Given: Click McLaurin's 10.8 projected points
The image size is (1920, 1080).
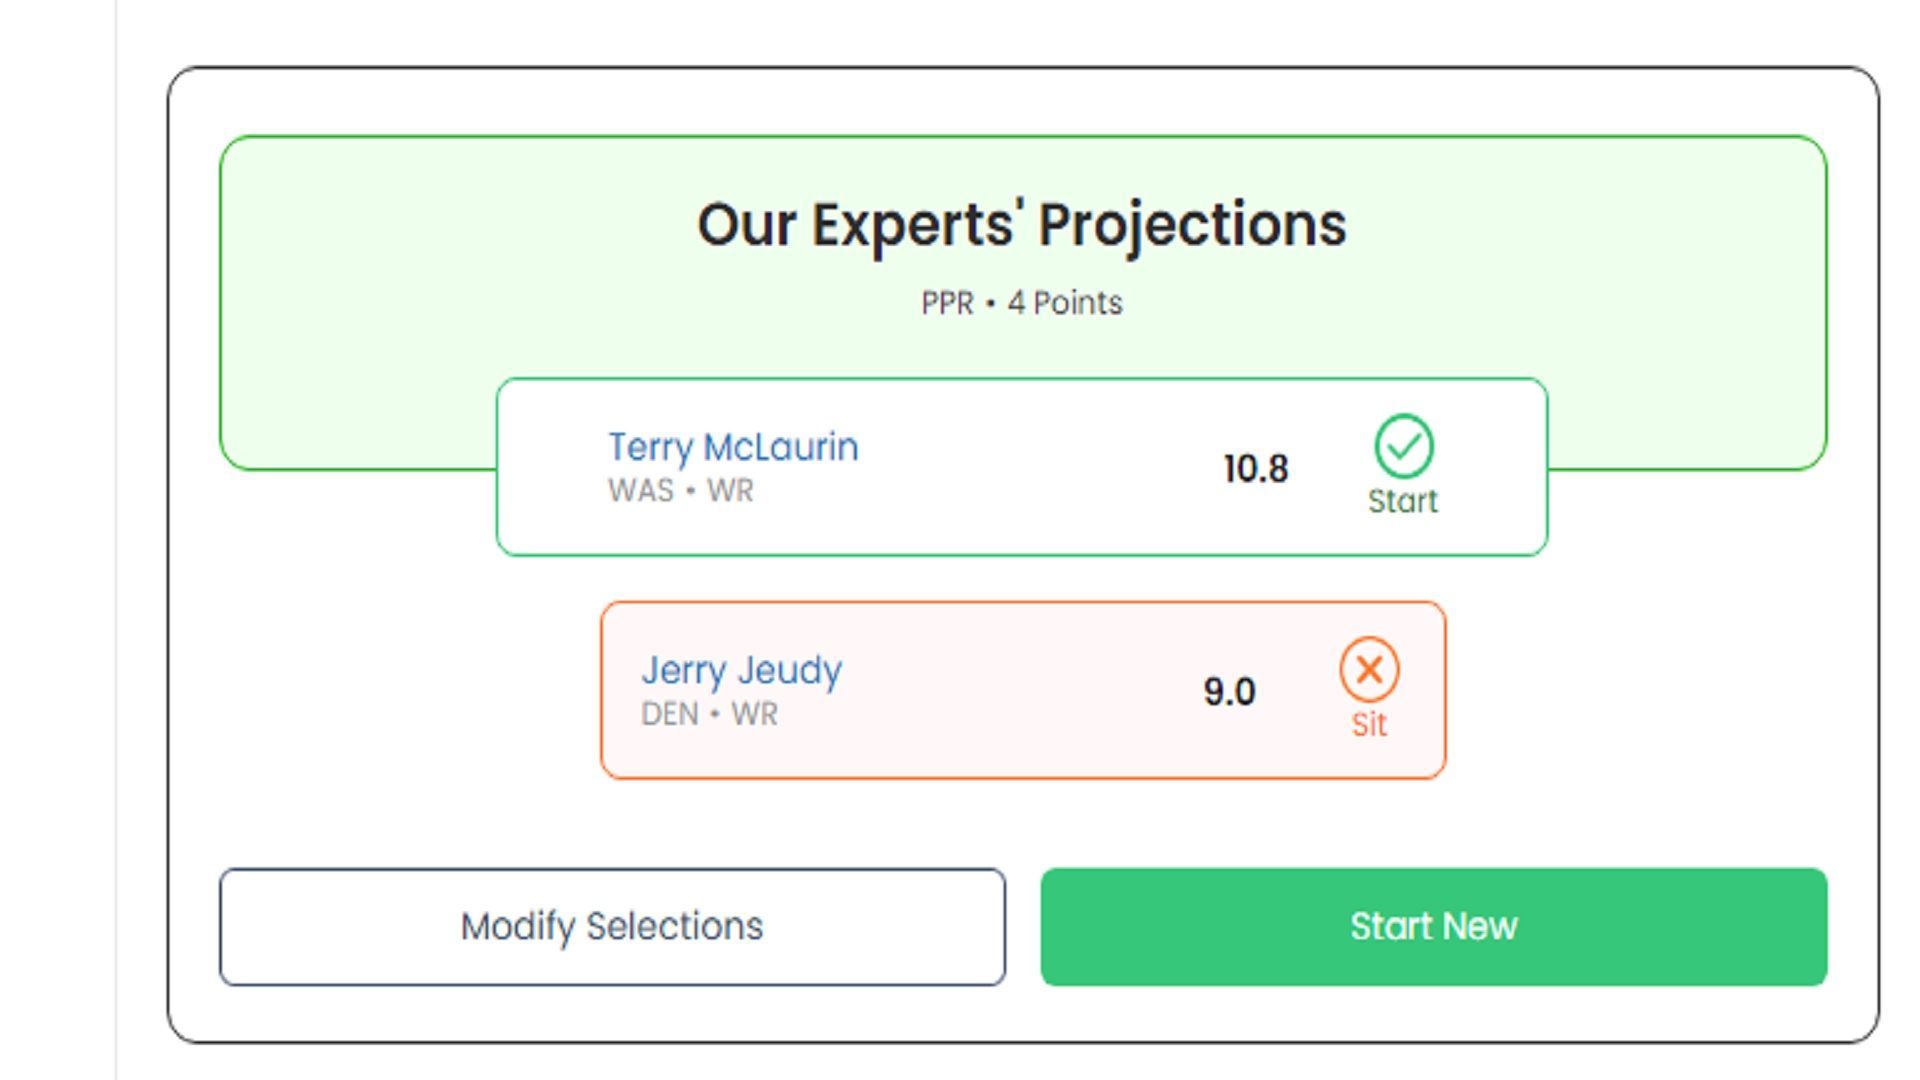Looking at the screenshot, I should (x=1255, y=469).
